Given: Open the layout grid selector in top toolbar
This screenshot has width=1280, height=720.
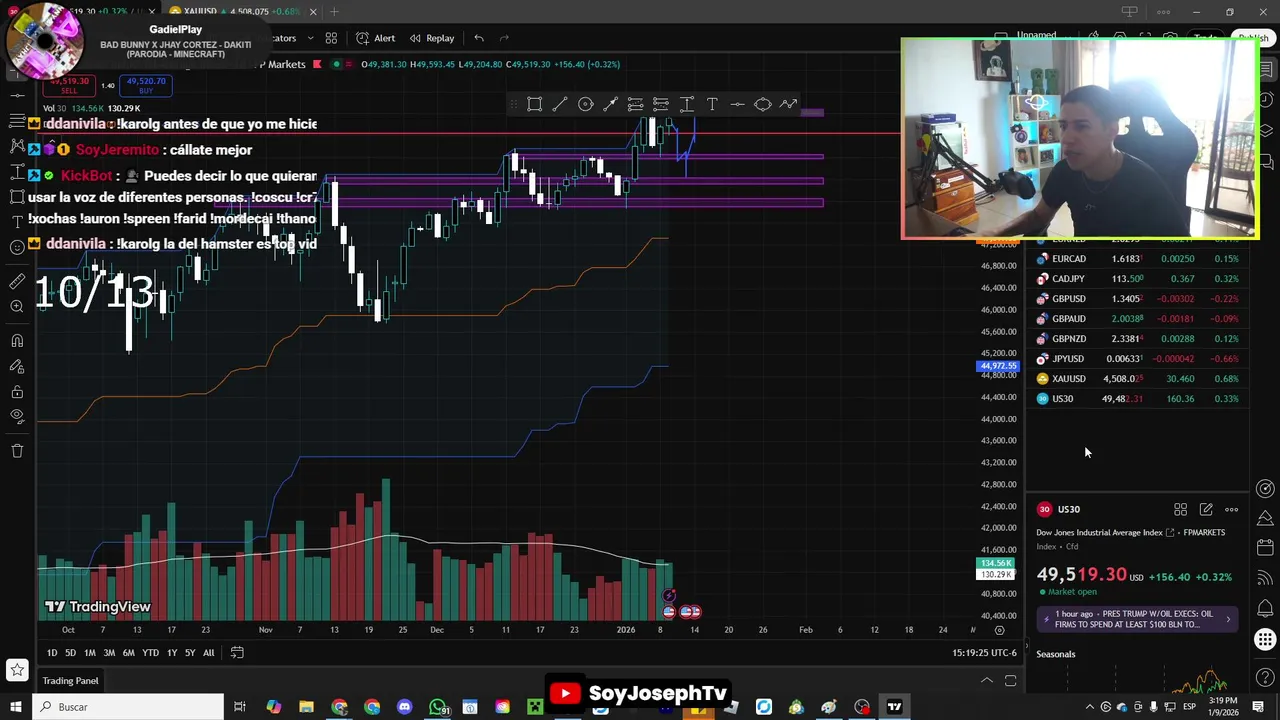Looking at the screenshot, I should click(x=331, y=38).
